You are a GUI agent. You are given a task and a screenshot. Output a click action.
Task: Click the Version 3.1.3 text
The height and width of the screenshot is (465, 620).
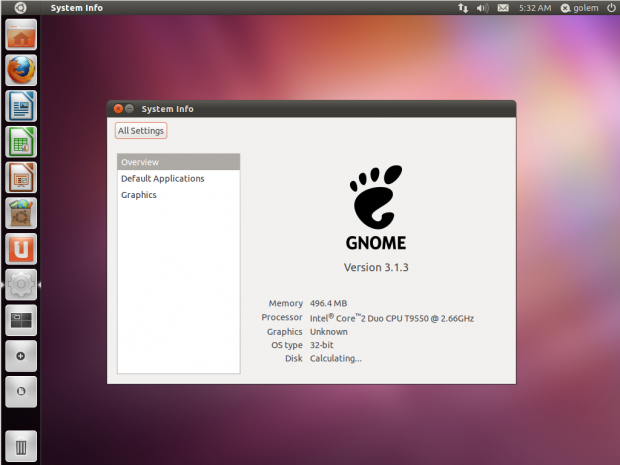tap(376, 267)
